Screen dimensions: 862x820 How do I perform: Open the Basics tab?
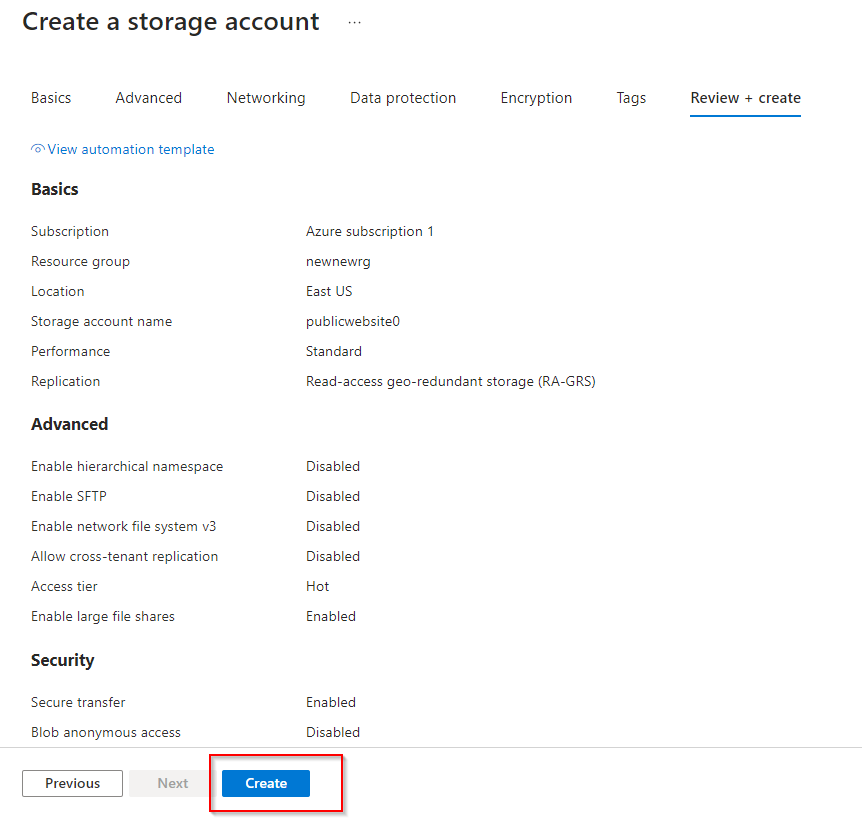coord(51,98)
